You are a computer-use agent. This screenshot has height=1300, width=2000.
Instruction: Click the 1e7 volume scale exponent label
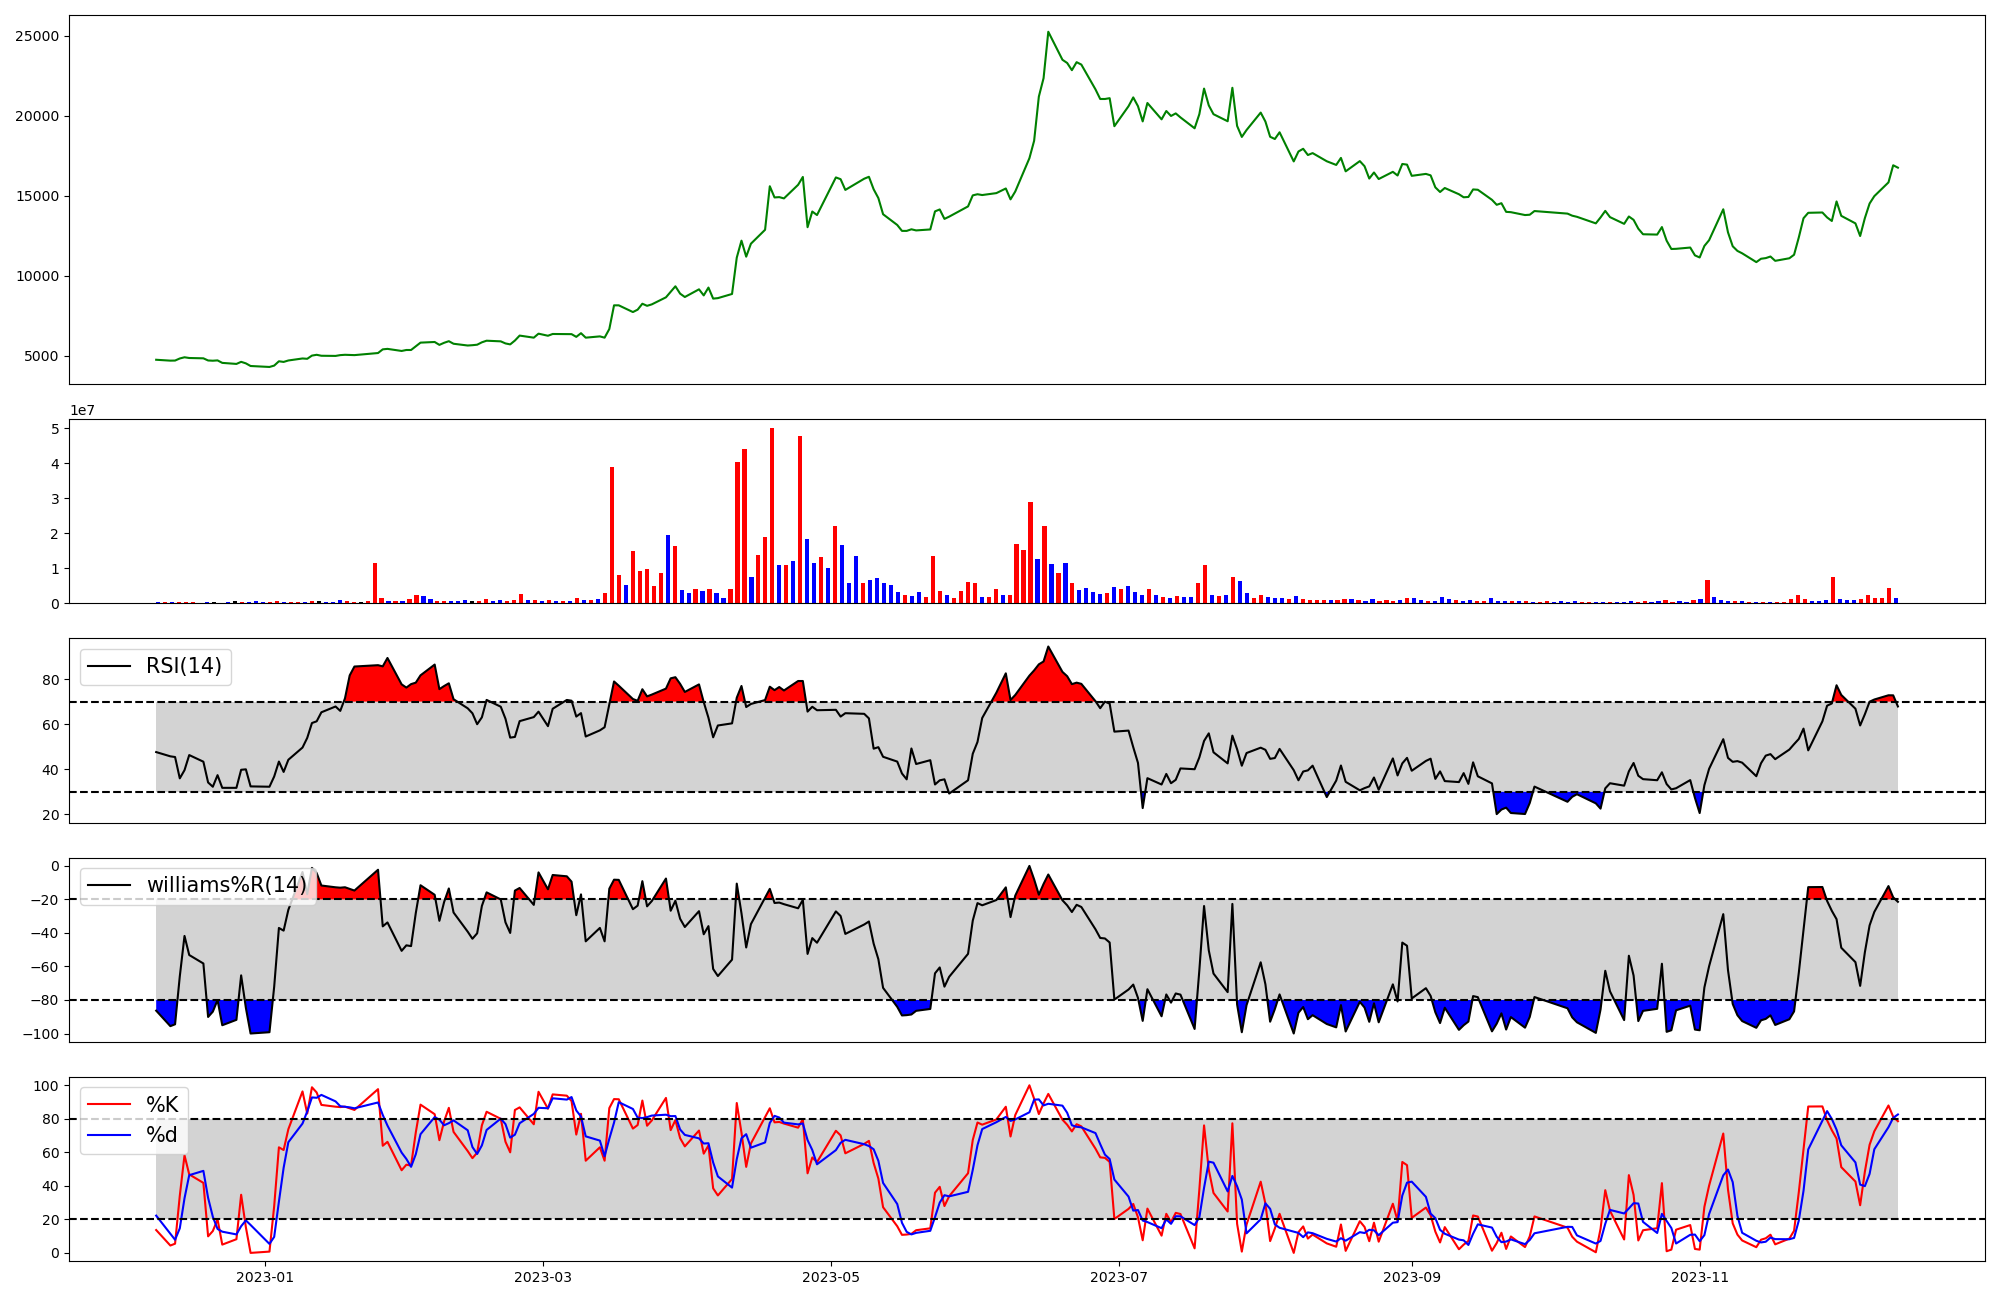click(x=82, y=410)
